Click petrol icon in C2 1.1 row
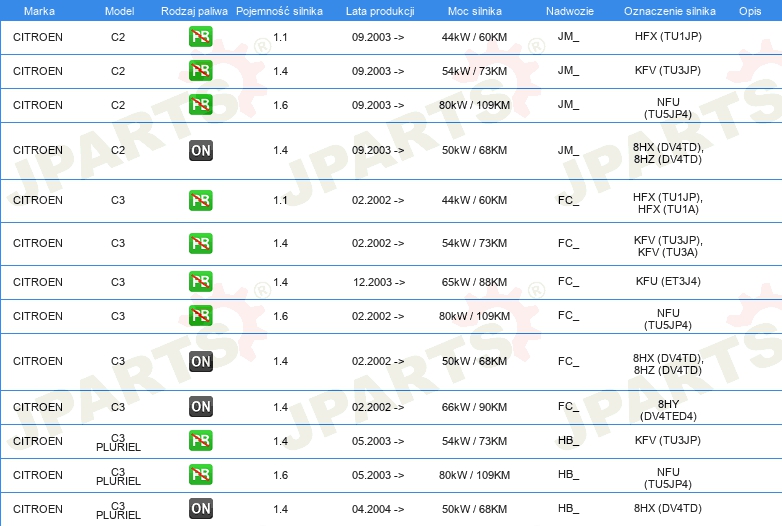The image size is (782, 526). click(200, 37)
